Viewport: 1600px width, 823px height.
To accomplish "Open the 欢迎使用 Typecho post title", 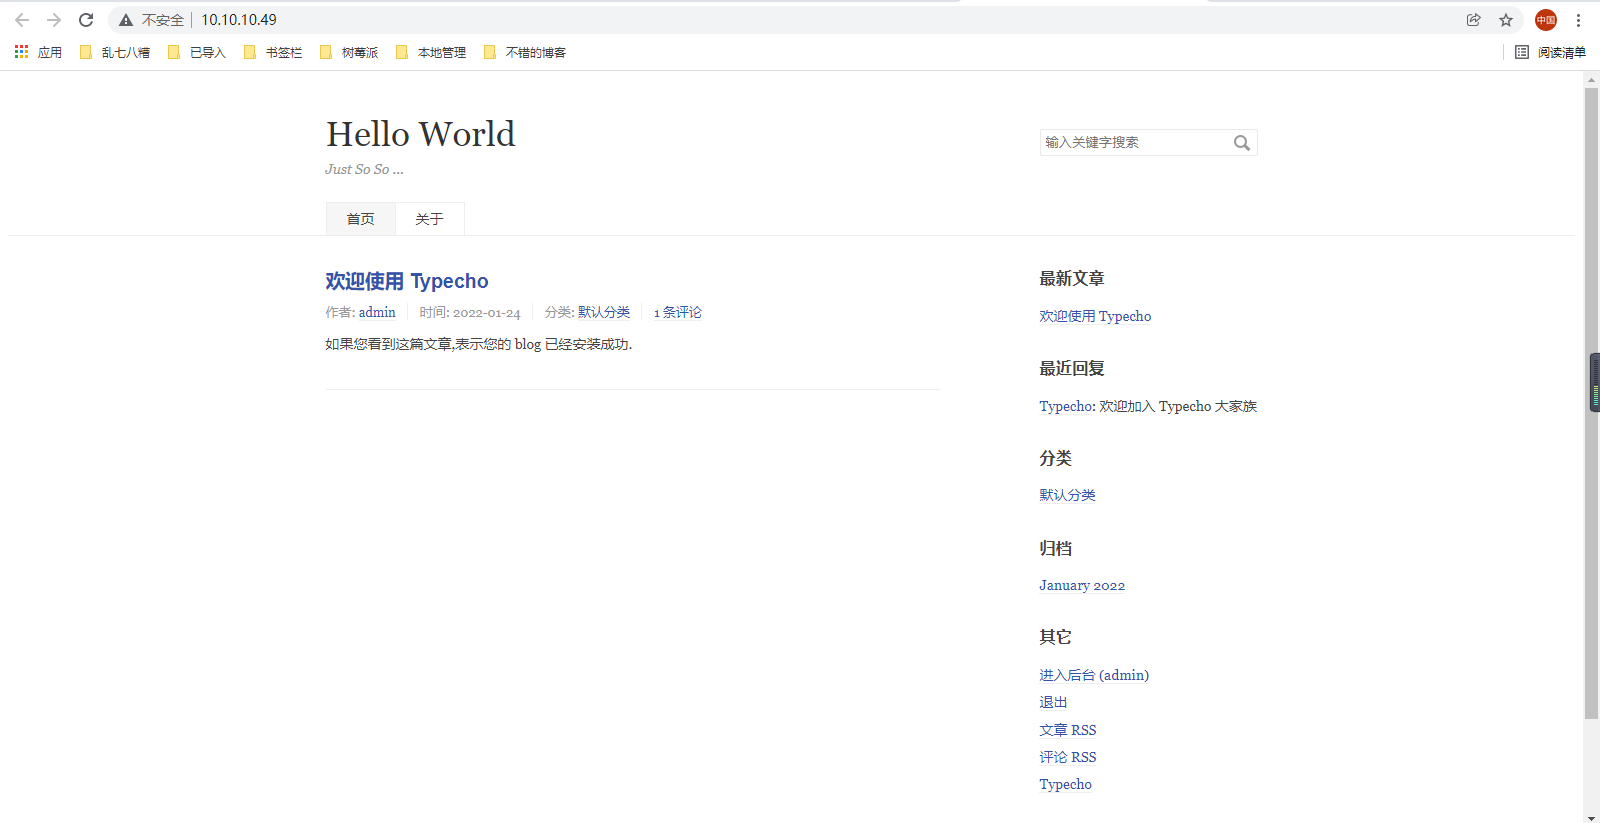I will 406,281.
